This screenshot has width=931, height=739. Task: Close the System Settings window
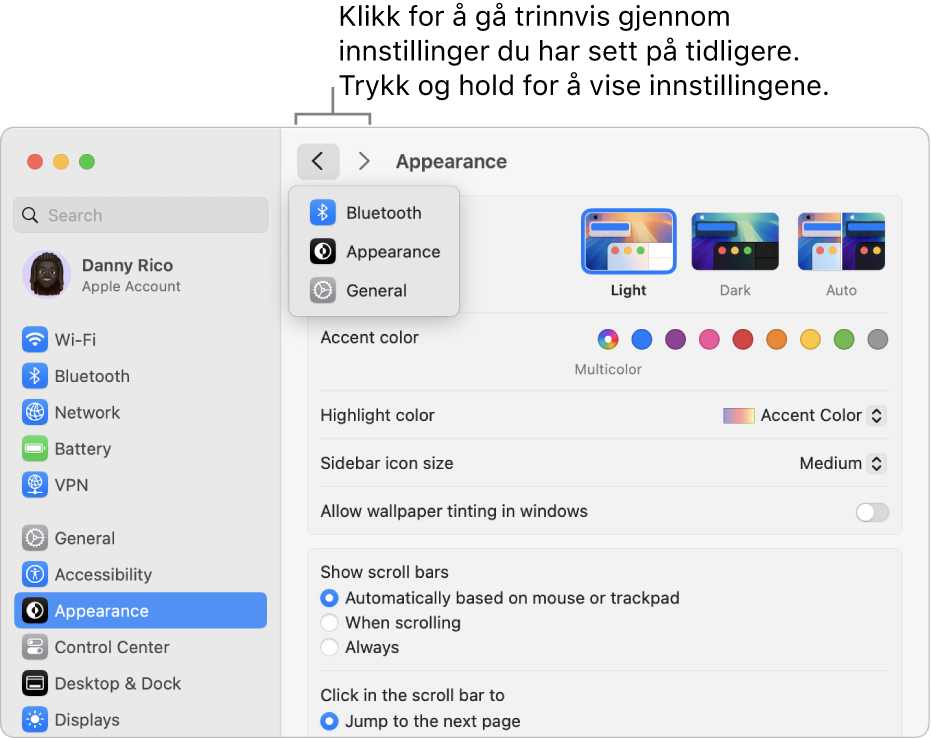[x=35, y=161]
